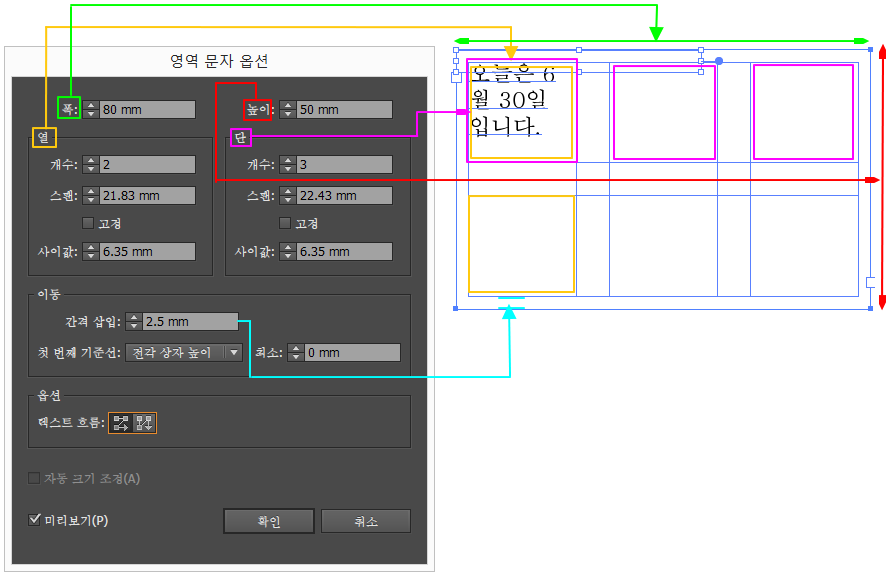
Task: Click the 확인 button
Action: click(269, 522)
